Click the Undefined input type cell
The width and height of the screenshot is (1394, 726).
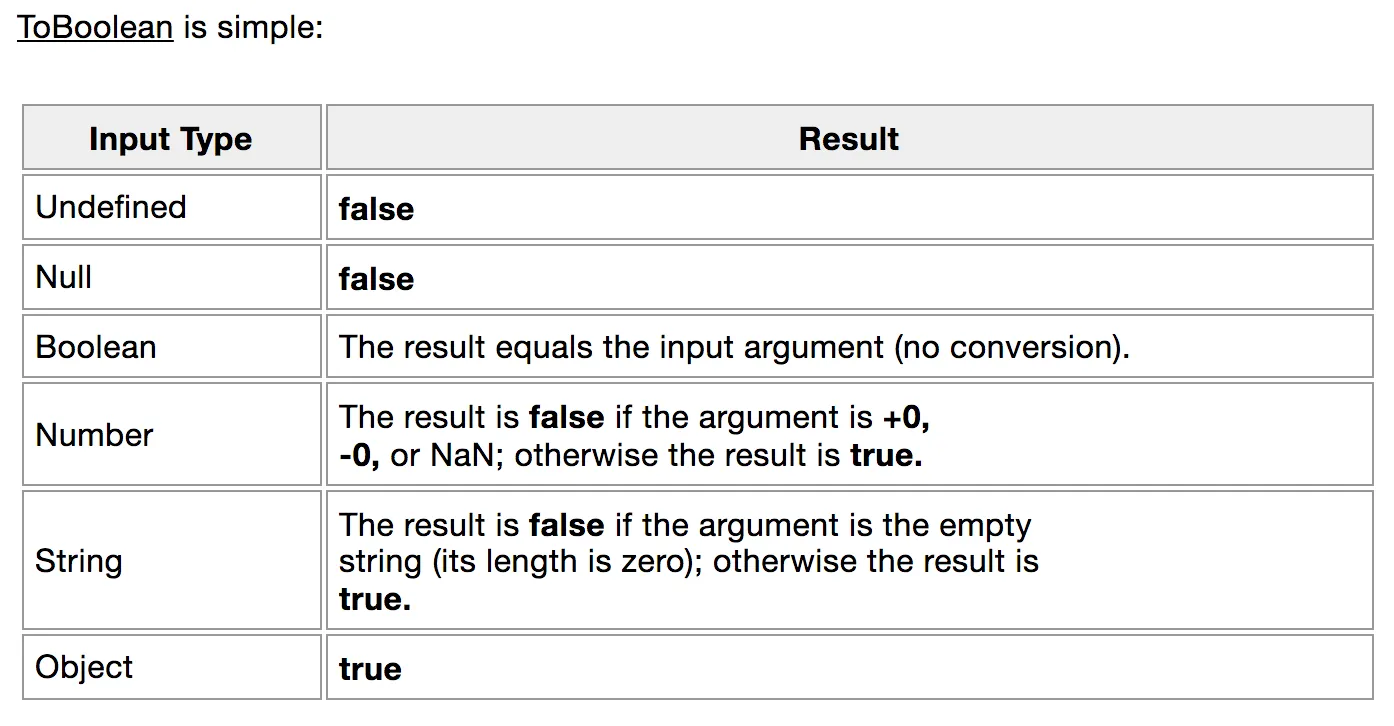[x=171, y=208]
